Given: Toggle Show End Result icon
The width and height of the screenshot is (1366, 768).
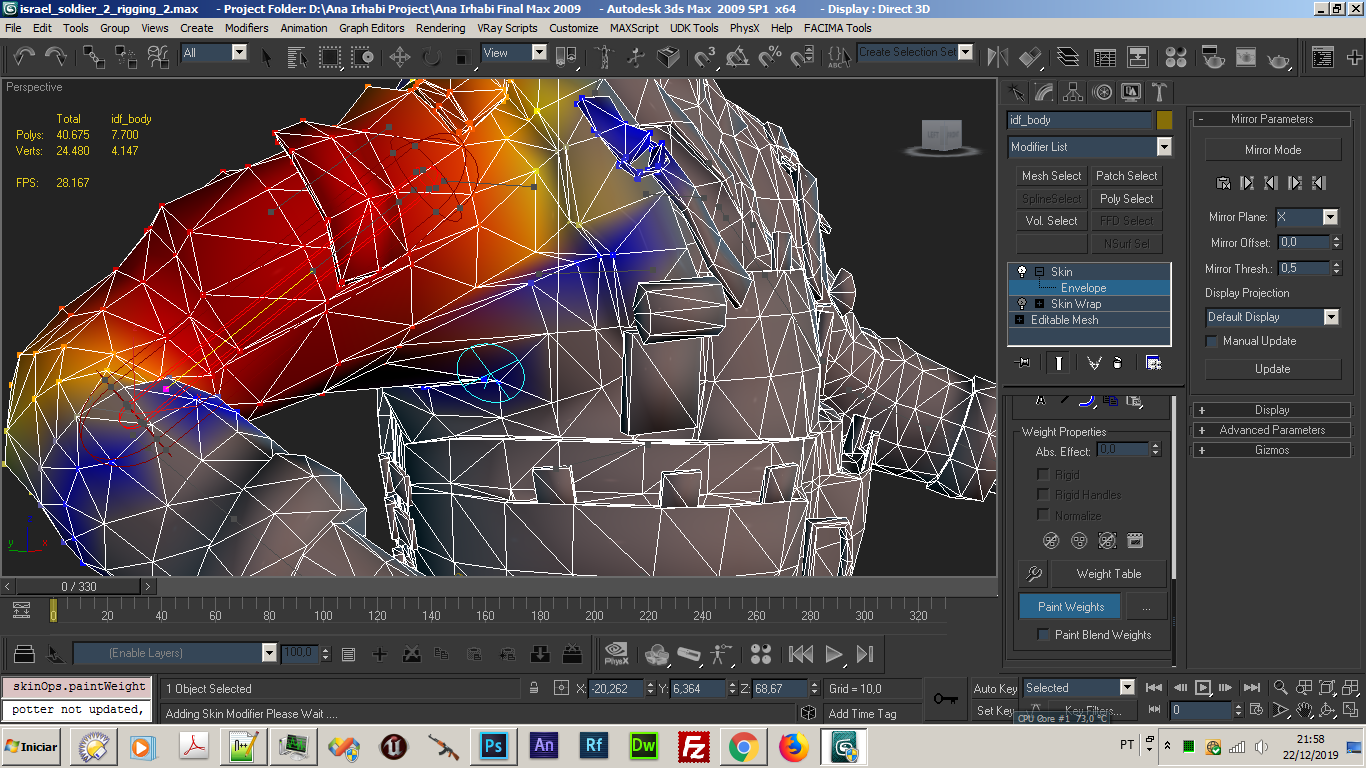Looking at the screenshot, I should pyautogui.click(x=1058, y=363).
